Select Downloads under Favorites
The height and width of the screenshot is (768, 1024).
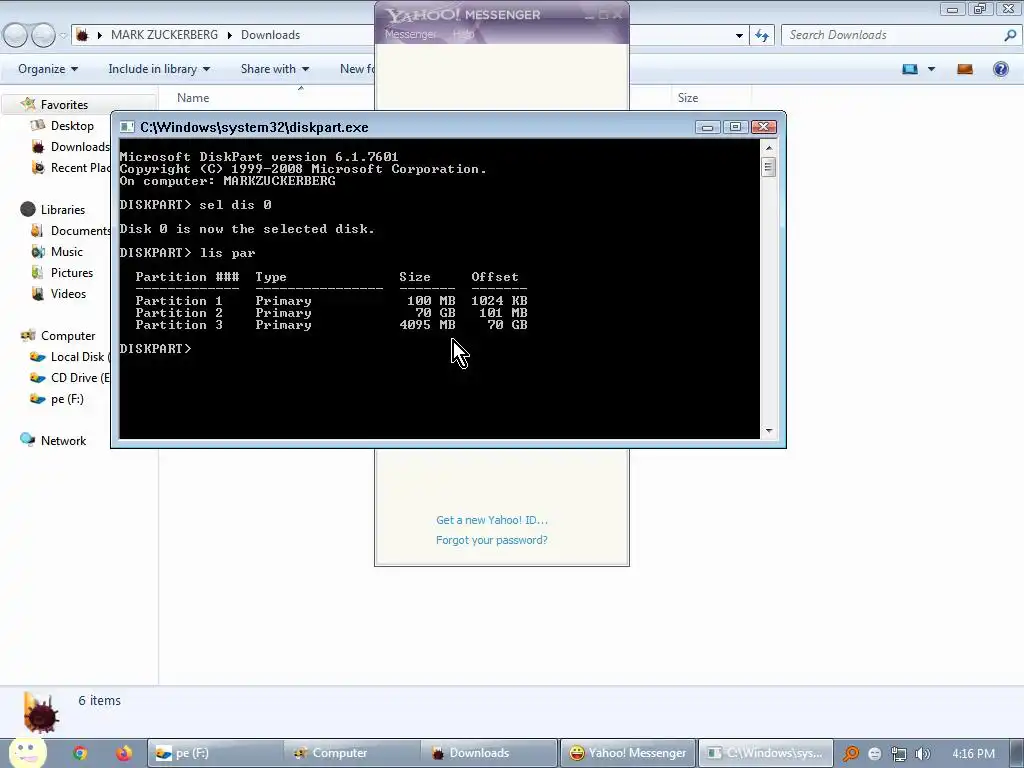coord(80,147)
